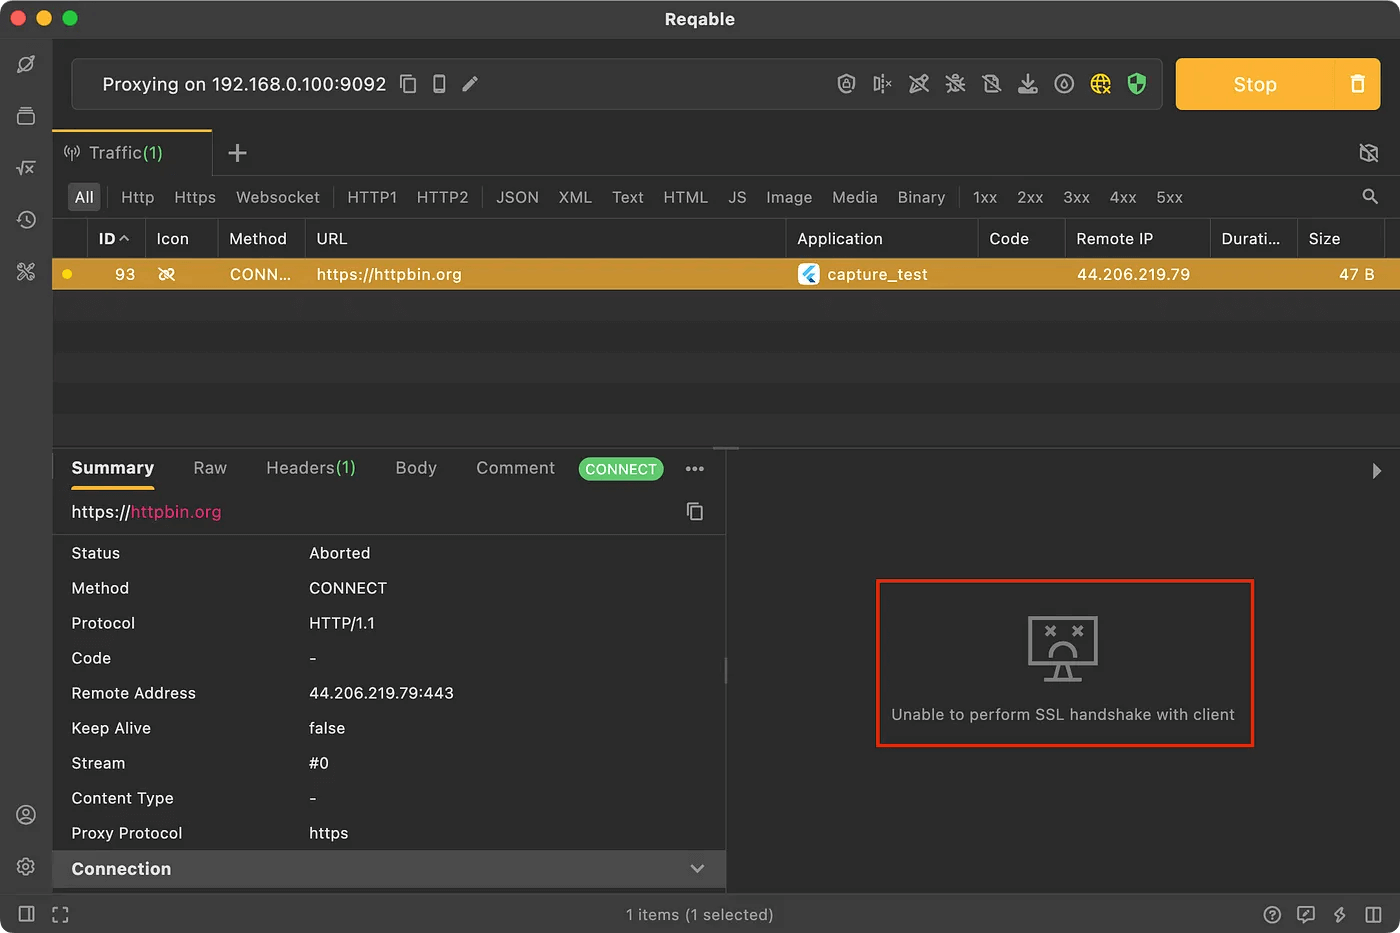Sort by ID column header
Viewport: 1400px width, 933px height.
click(x=114, y=239)
